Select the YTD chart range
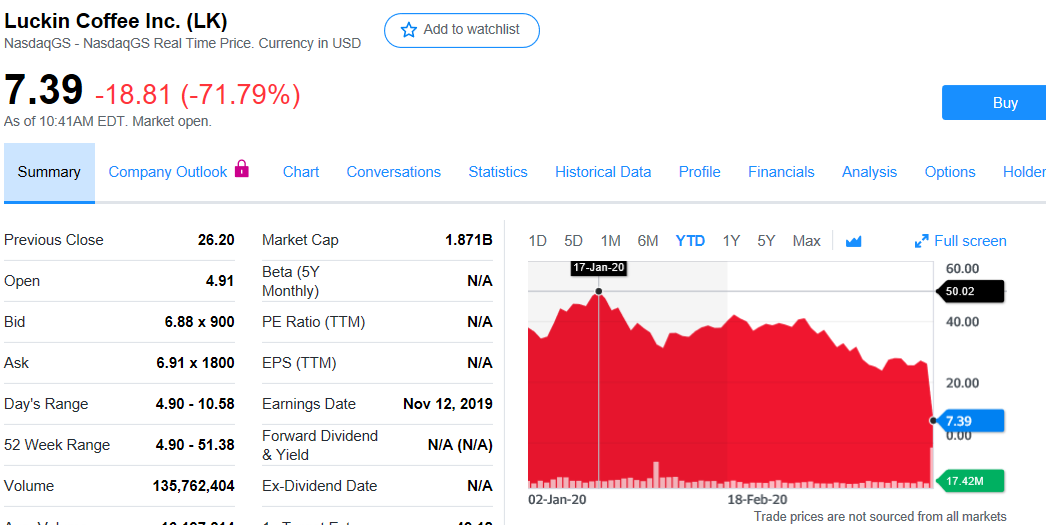Image resolution: width=1048 pixels, height=525 pixels. coord(690,241)
